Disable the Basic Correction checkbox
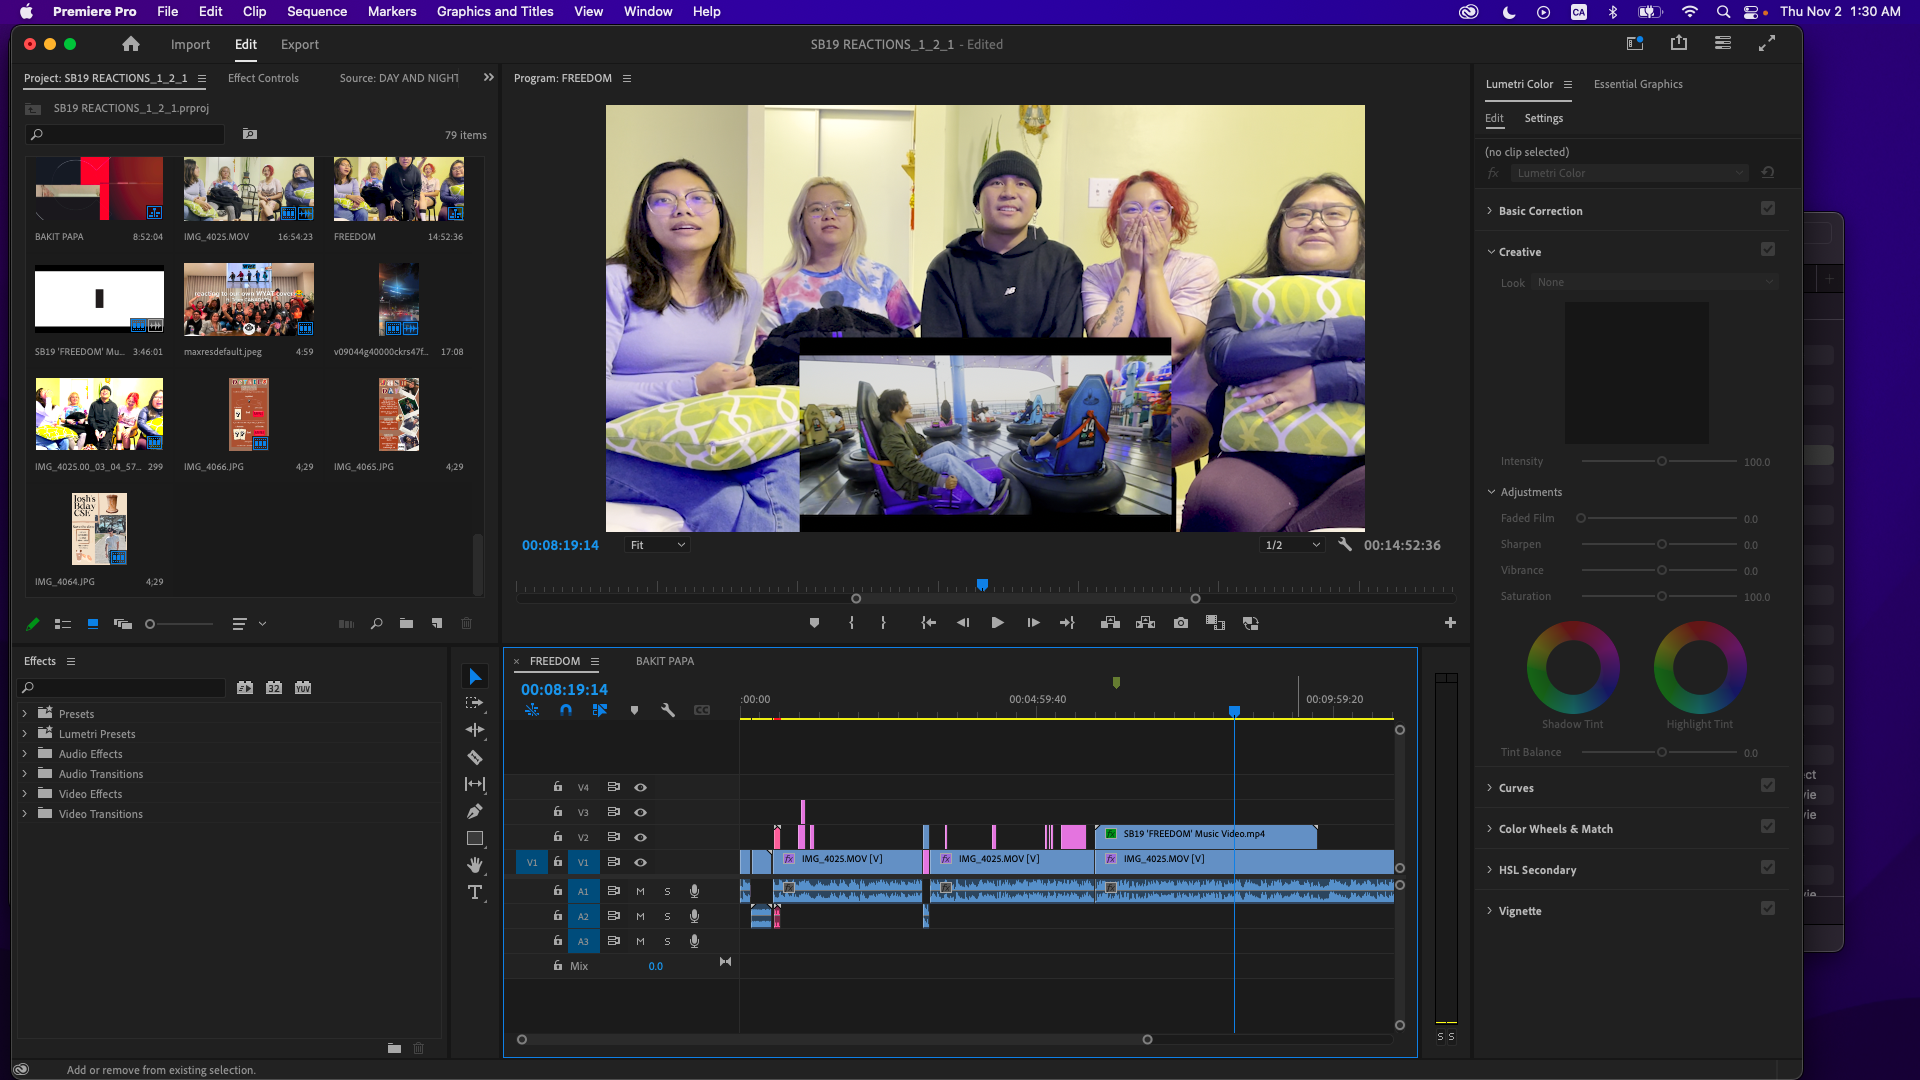Viewport: 1920px width, 1080px height. [x=1768, y=208]
